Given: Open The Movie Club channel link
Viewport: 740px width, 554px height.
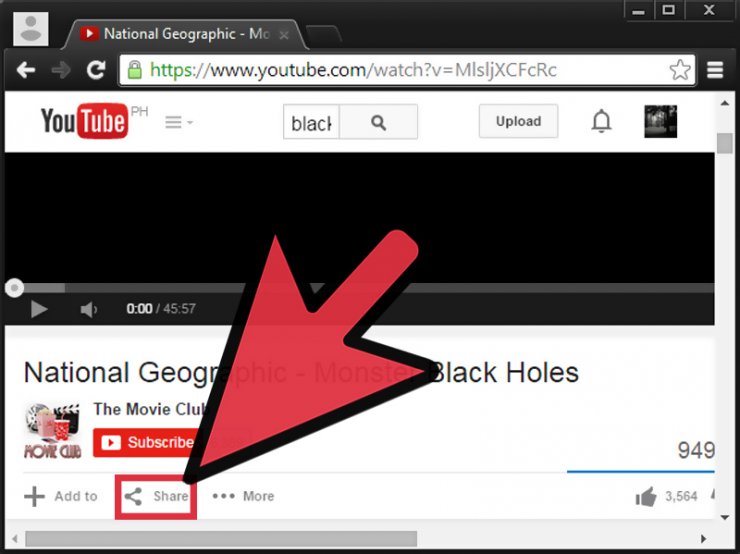Looking at the screenshot, I should (150, 409).
